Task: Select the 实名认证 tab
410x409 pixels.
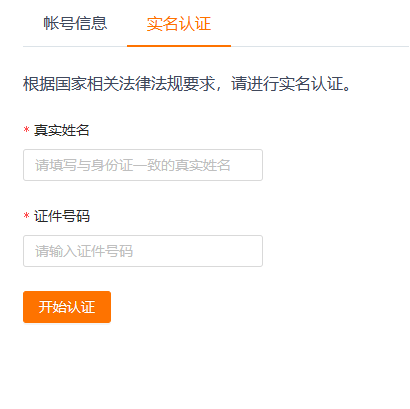Action: coord(179,24)
